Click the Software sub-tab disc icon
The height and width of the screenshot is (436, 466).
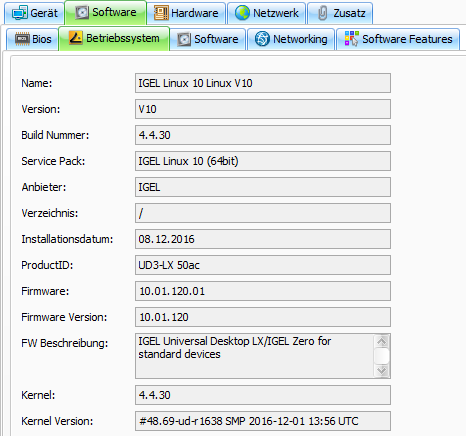[184, 39]
